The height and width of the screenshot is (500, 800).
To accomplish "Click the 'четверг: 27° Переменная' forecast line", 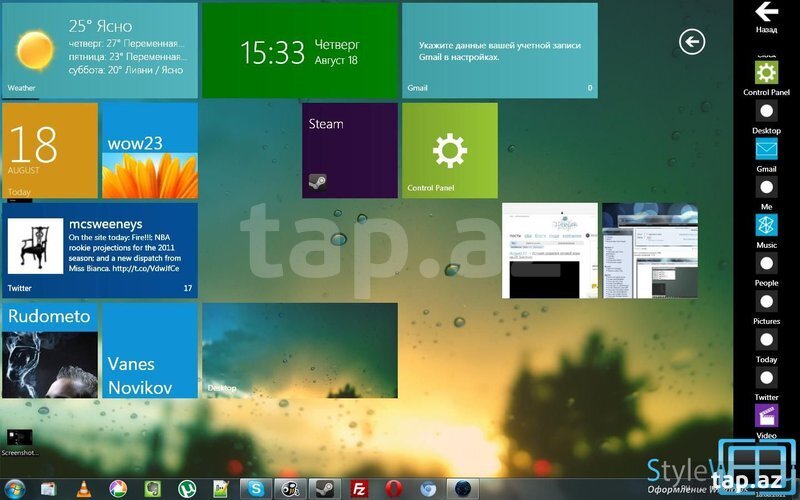I will coord(127,44).
